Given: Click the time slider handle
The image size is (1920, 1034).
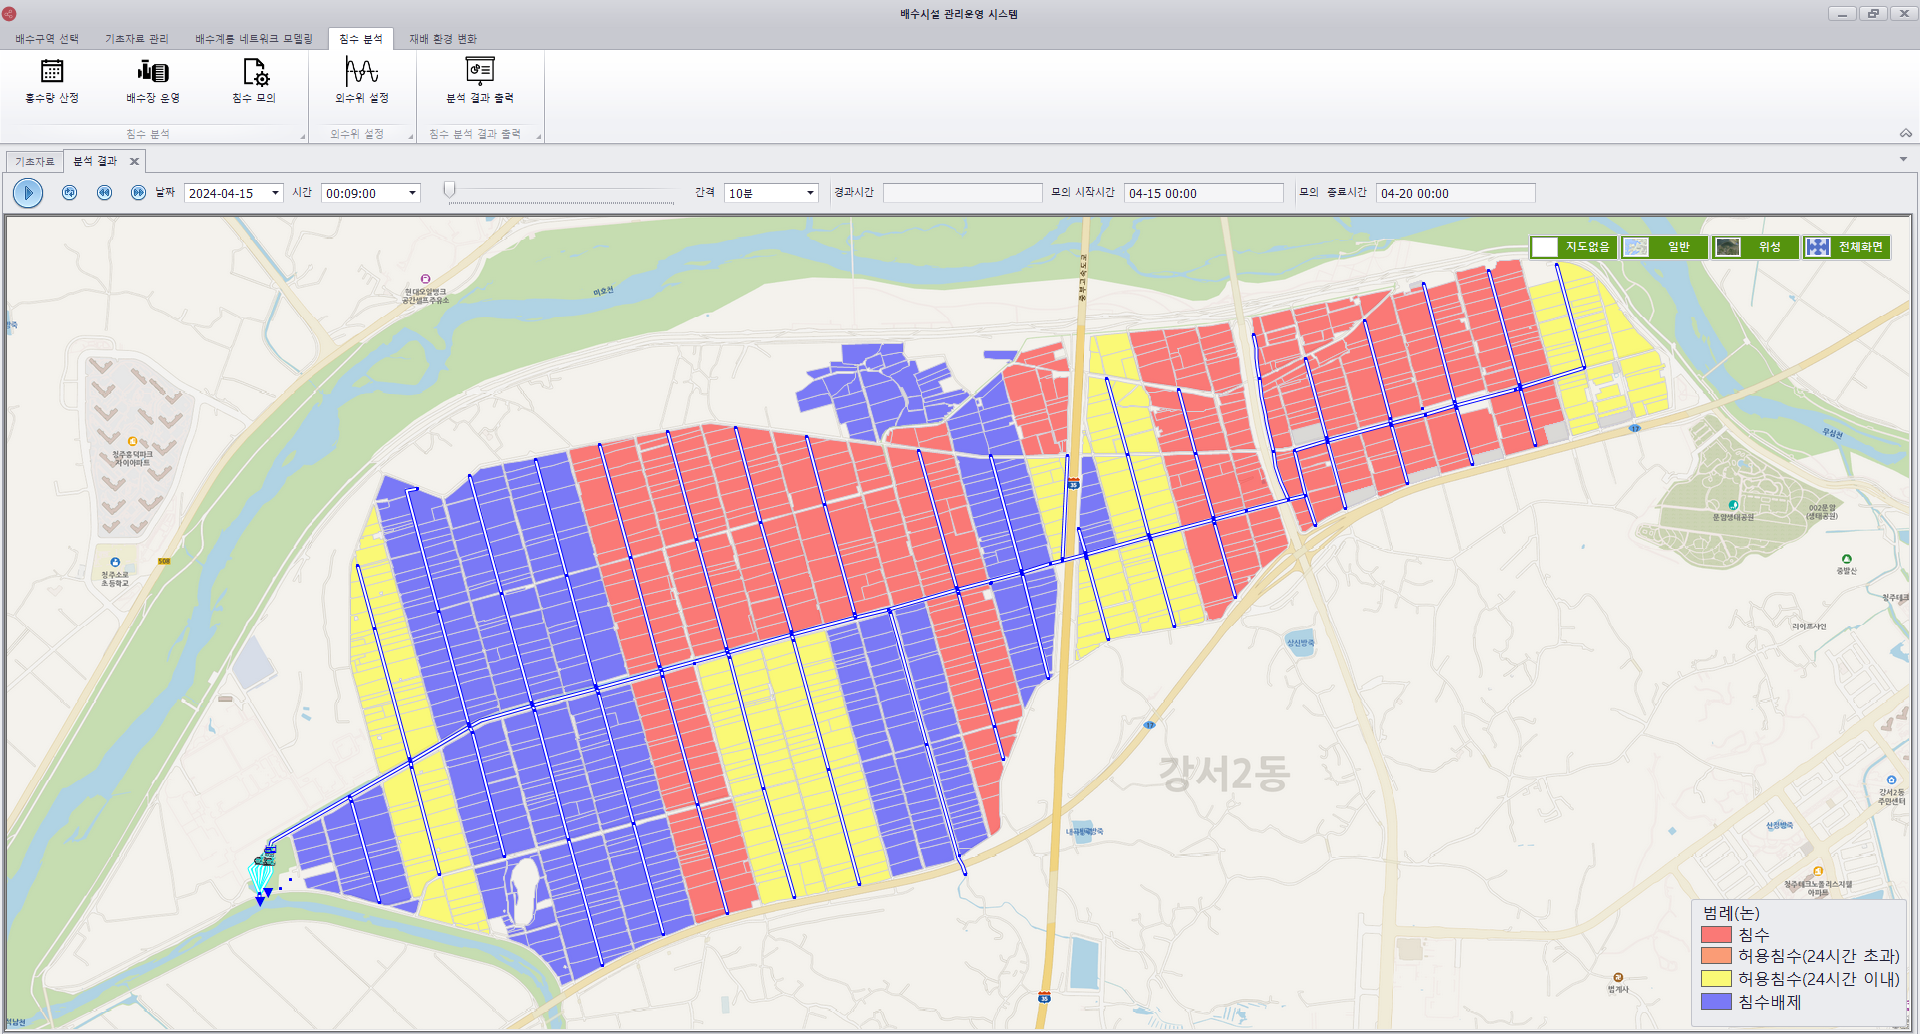Looking at the screenshot, I should click(450, 190).
